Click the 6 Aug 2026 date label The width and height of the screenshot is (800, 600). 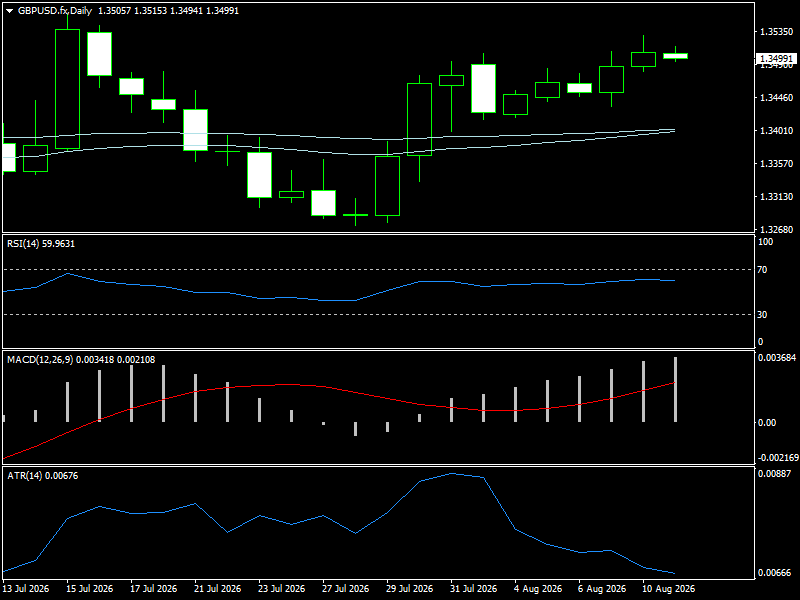click(602, 589)
